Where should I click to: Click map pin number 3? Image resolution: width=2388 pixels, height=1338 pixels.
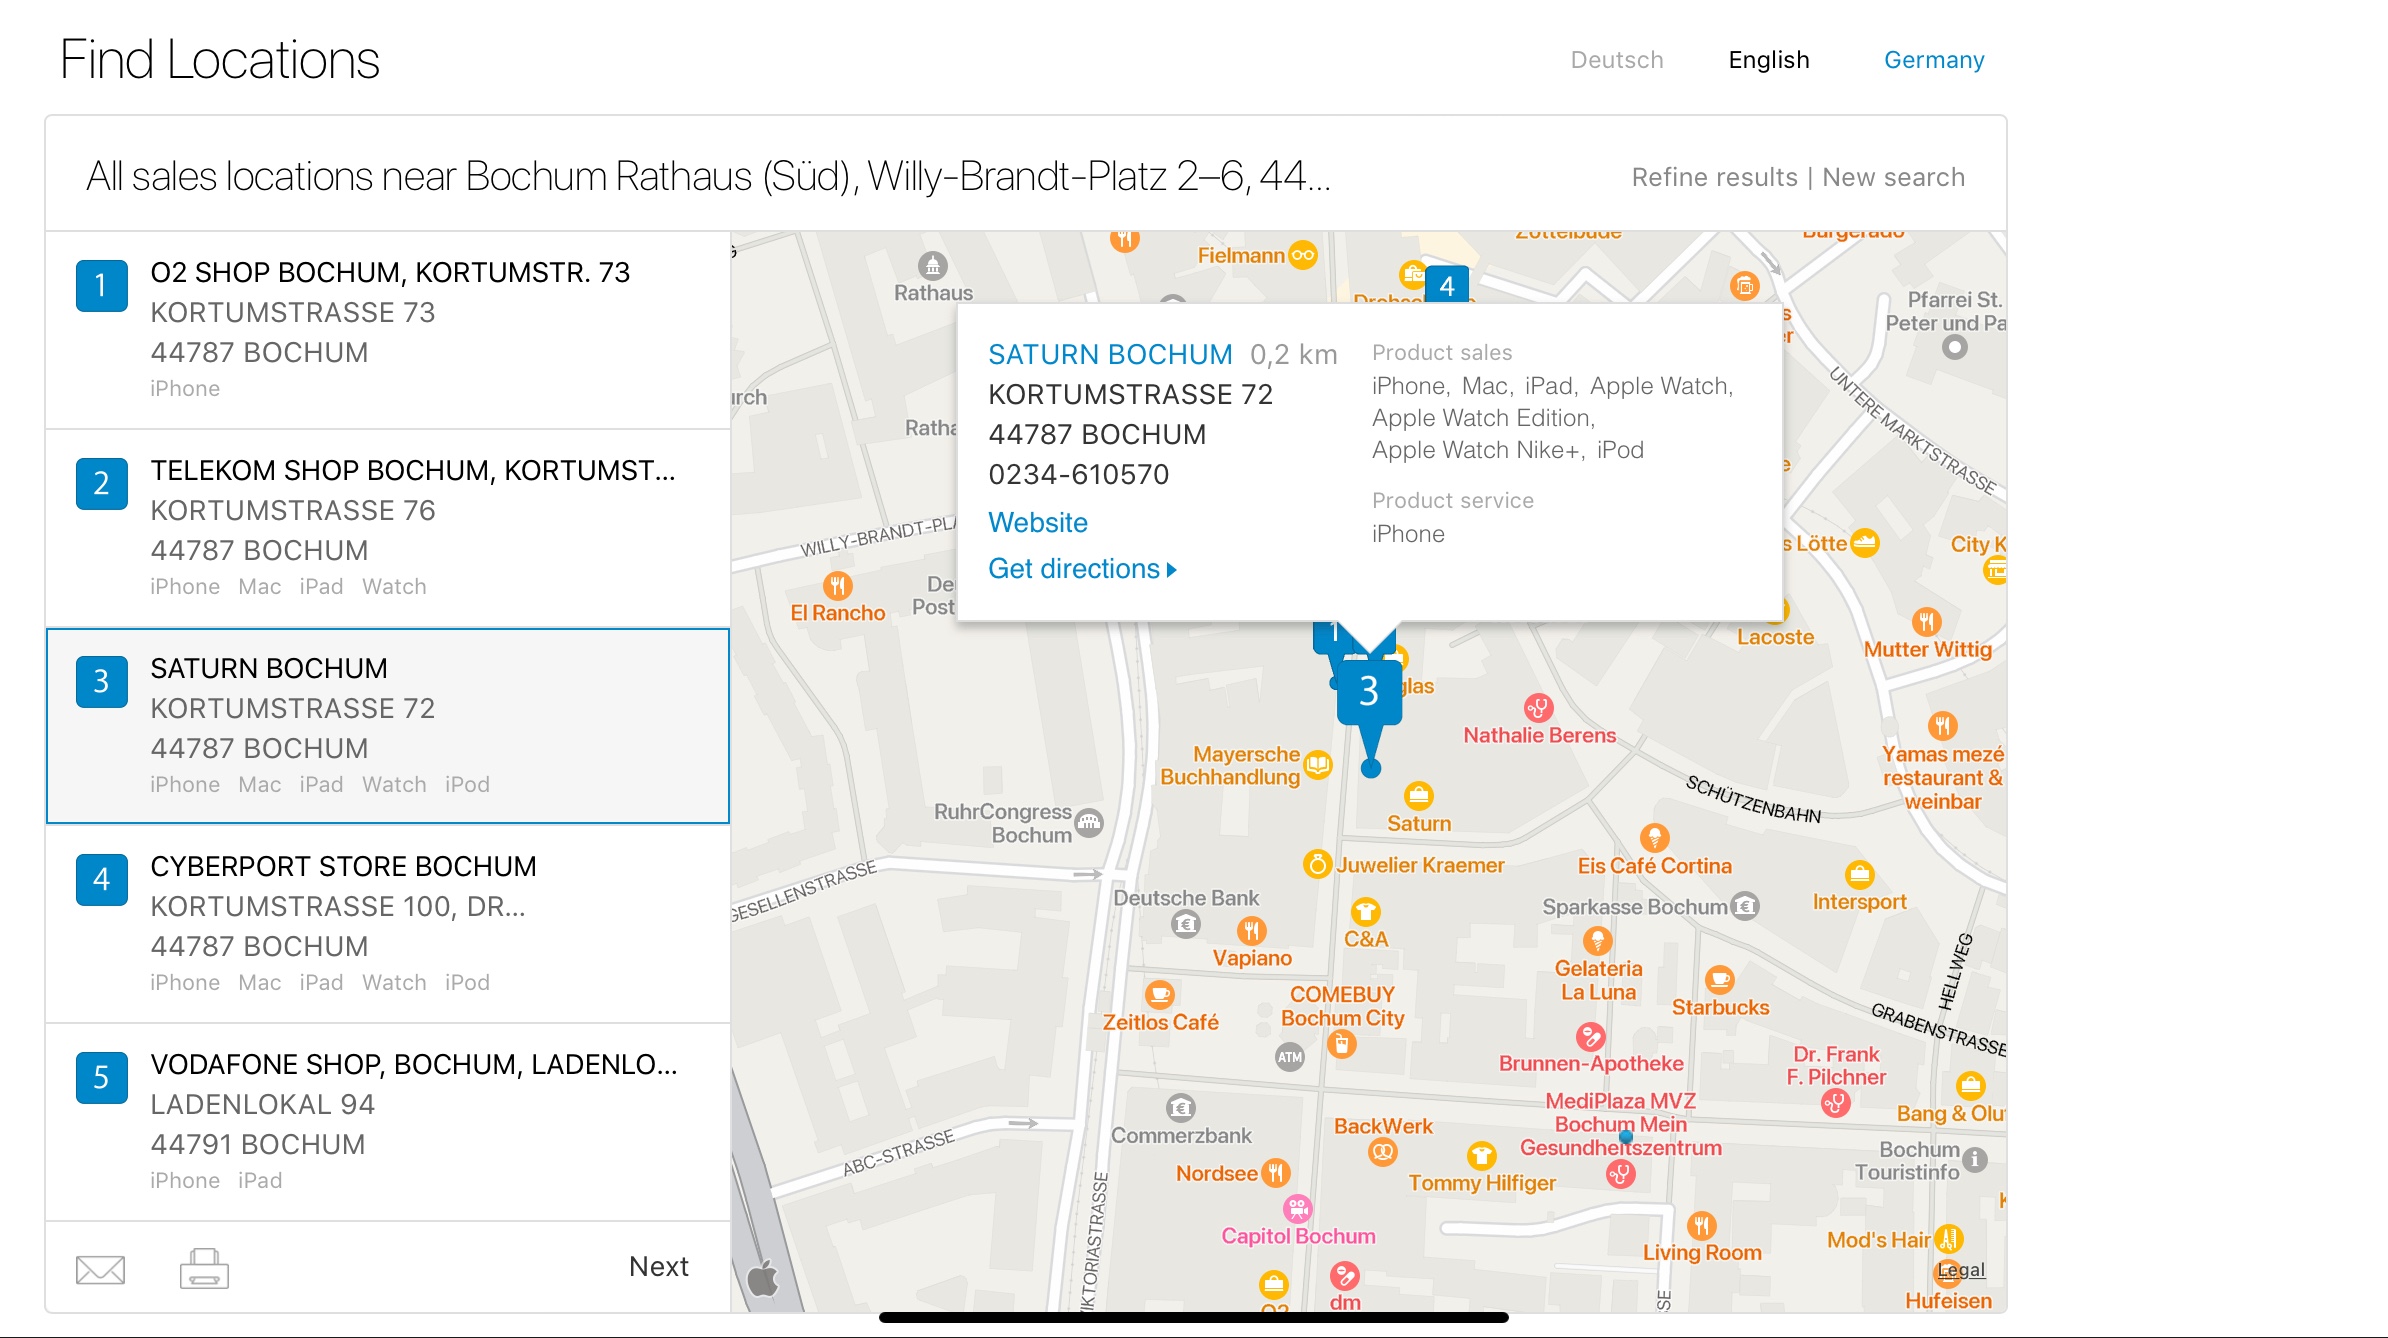[1369, 691]
